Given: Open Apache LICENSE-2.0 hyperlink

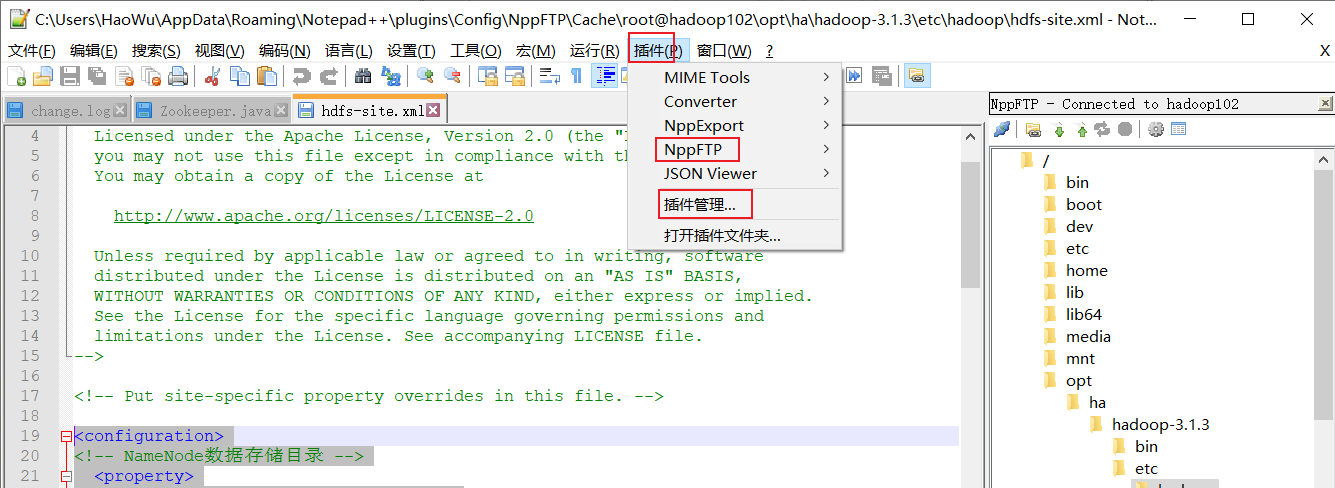Looking at the screenshot, I should click(x=324, y=216).
